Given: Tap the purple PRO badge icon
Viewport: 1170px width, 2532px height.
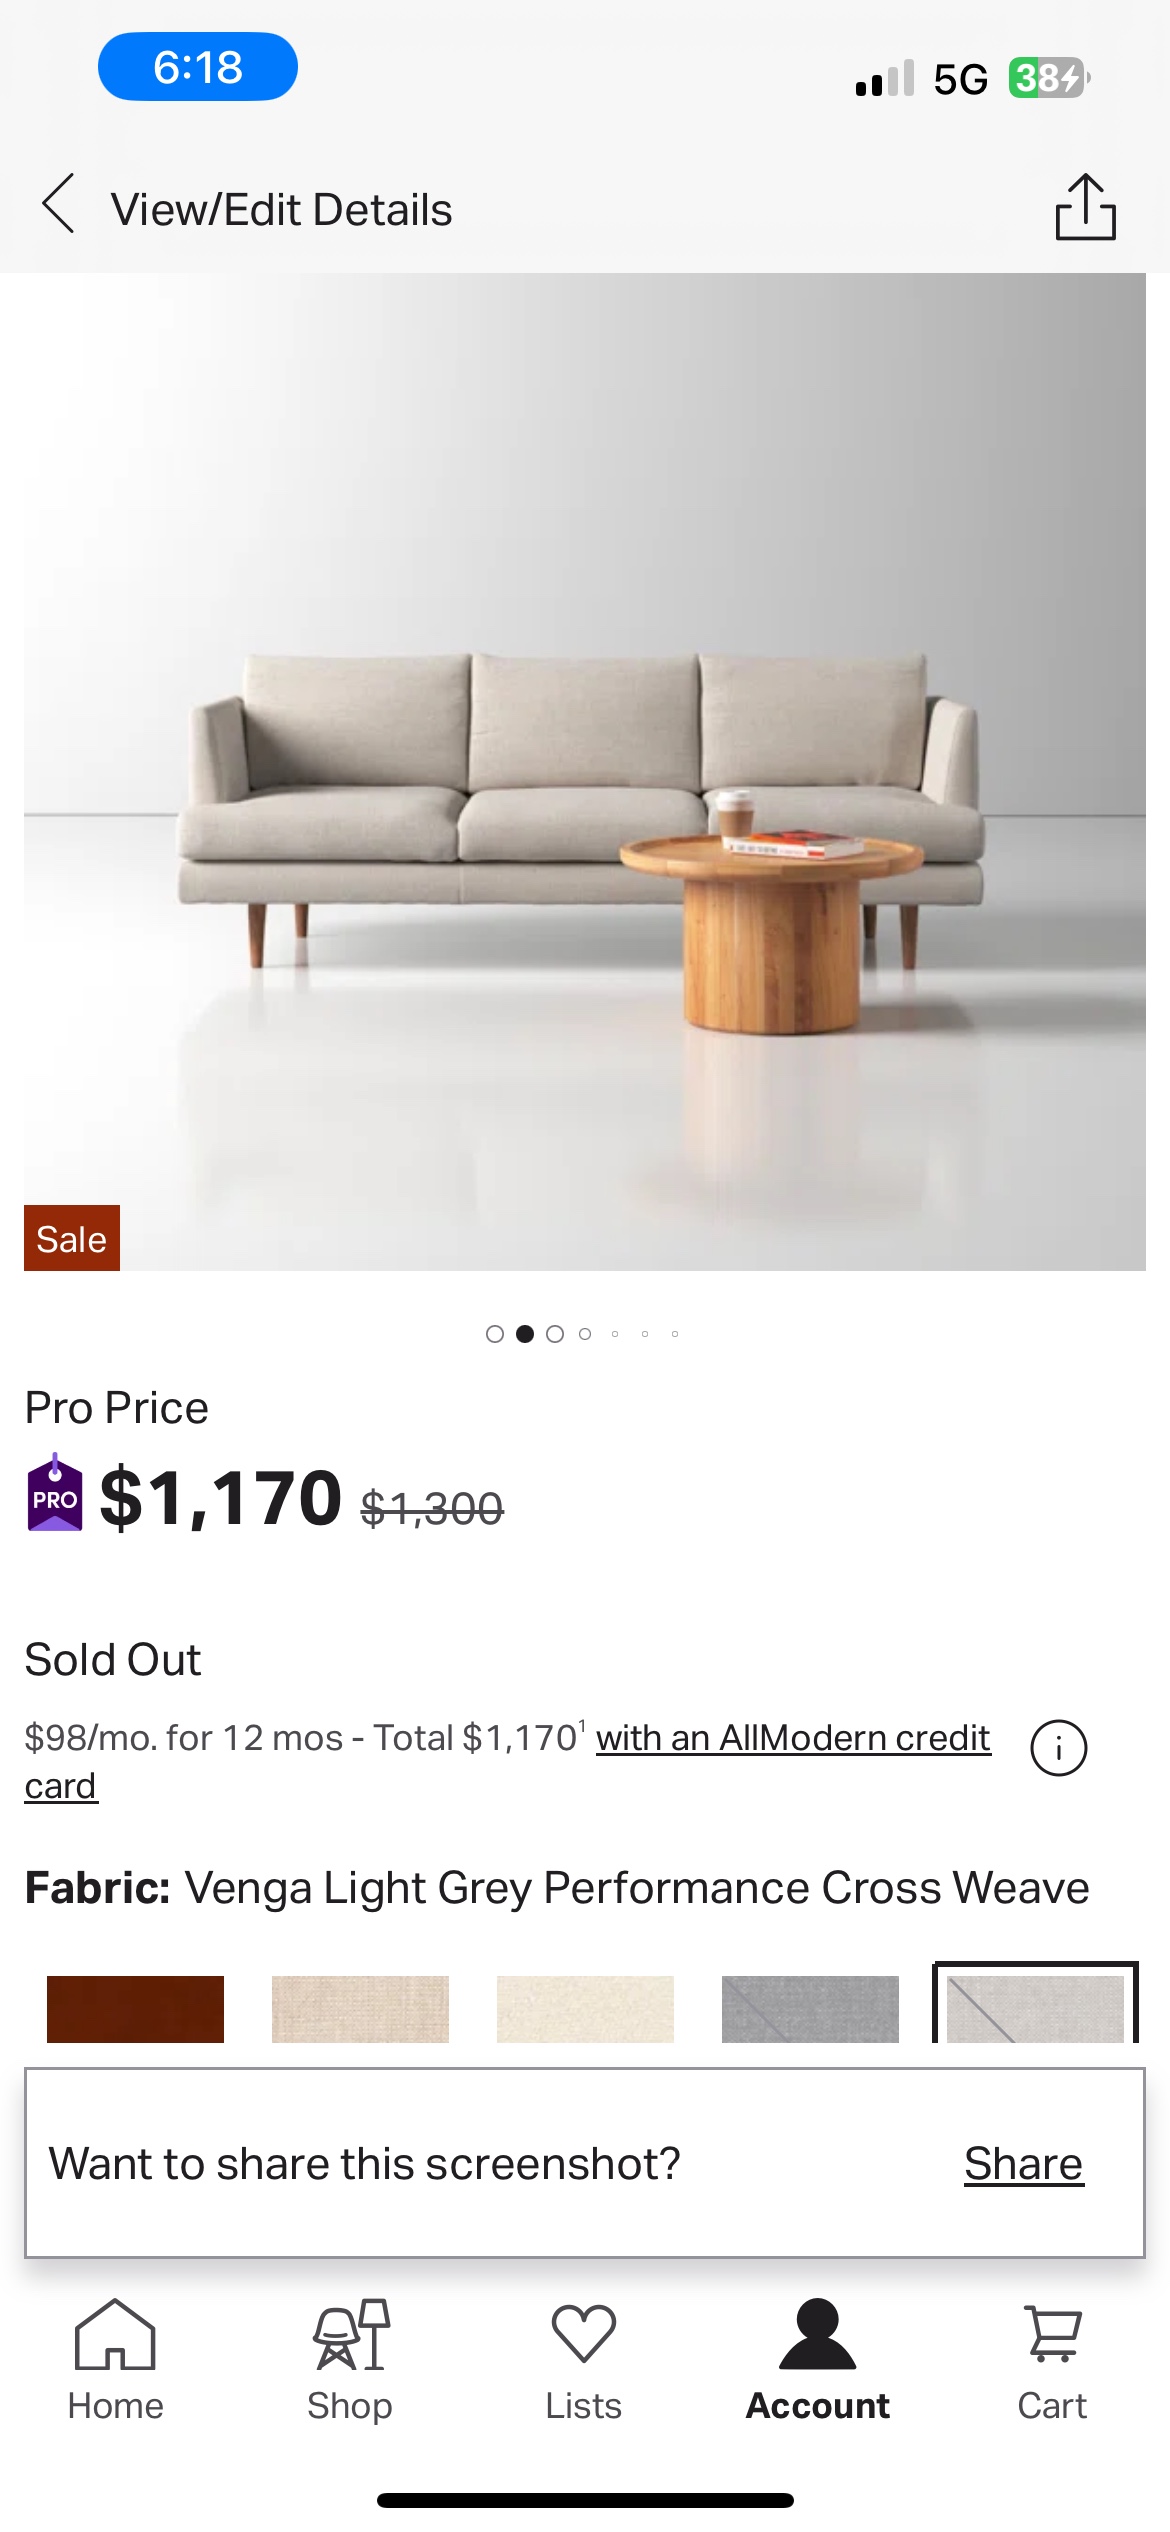Looking at the screenshot, I should click(x=55, y=1494).
